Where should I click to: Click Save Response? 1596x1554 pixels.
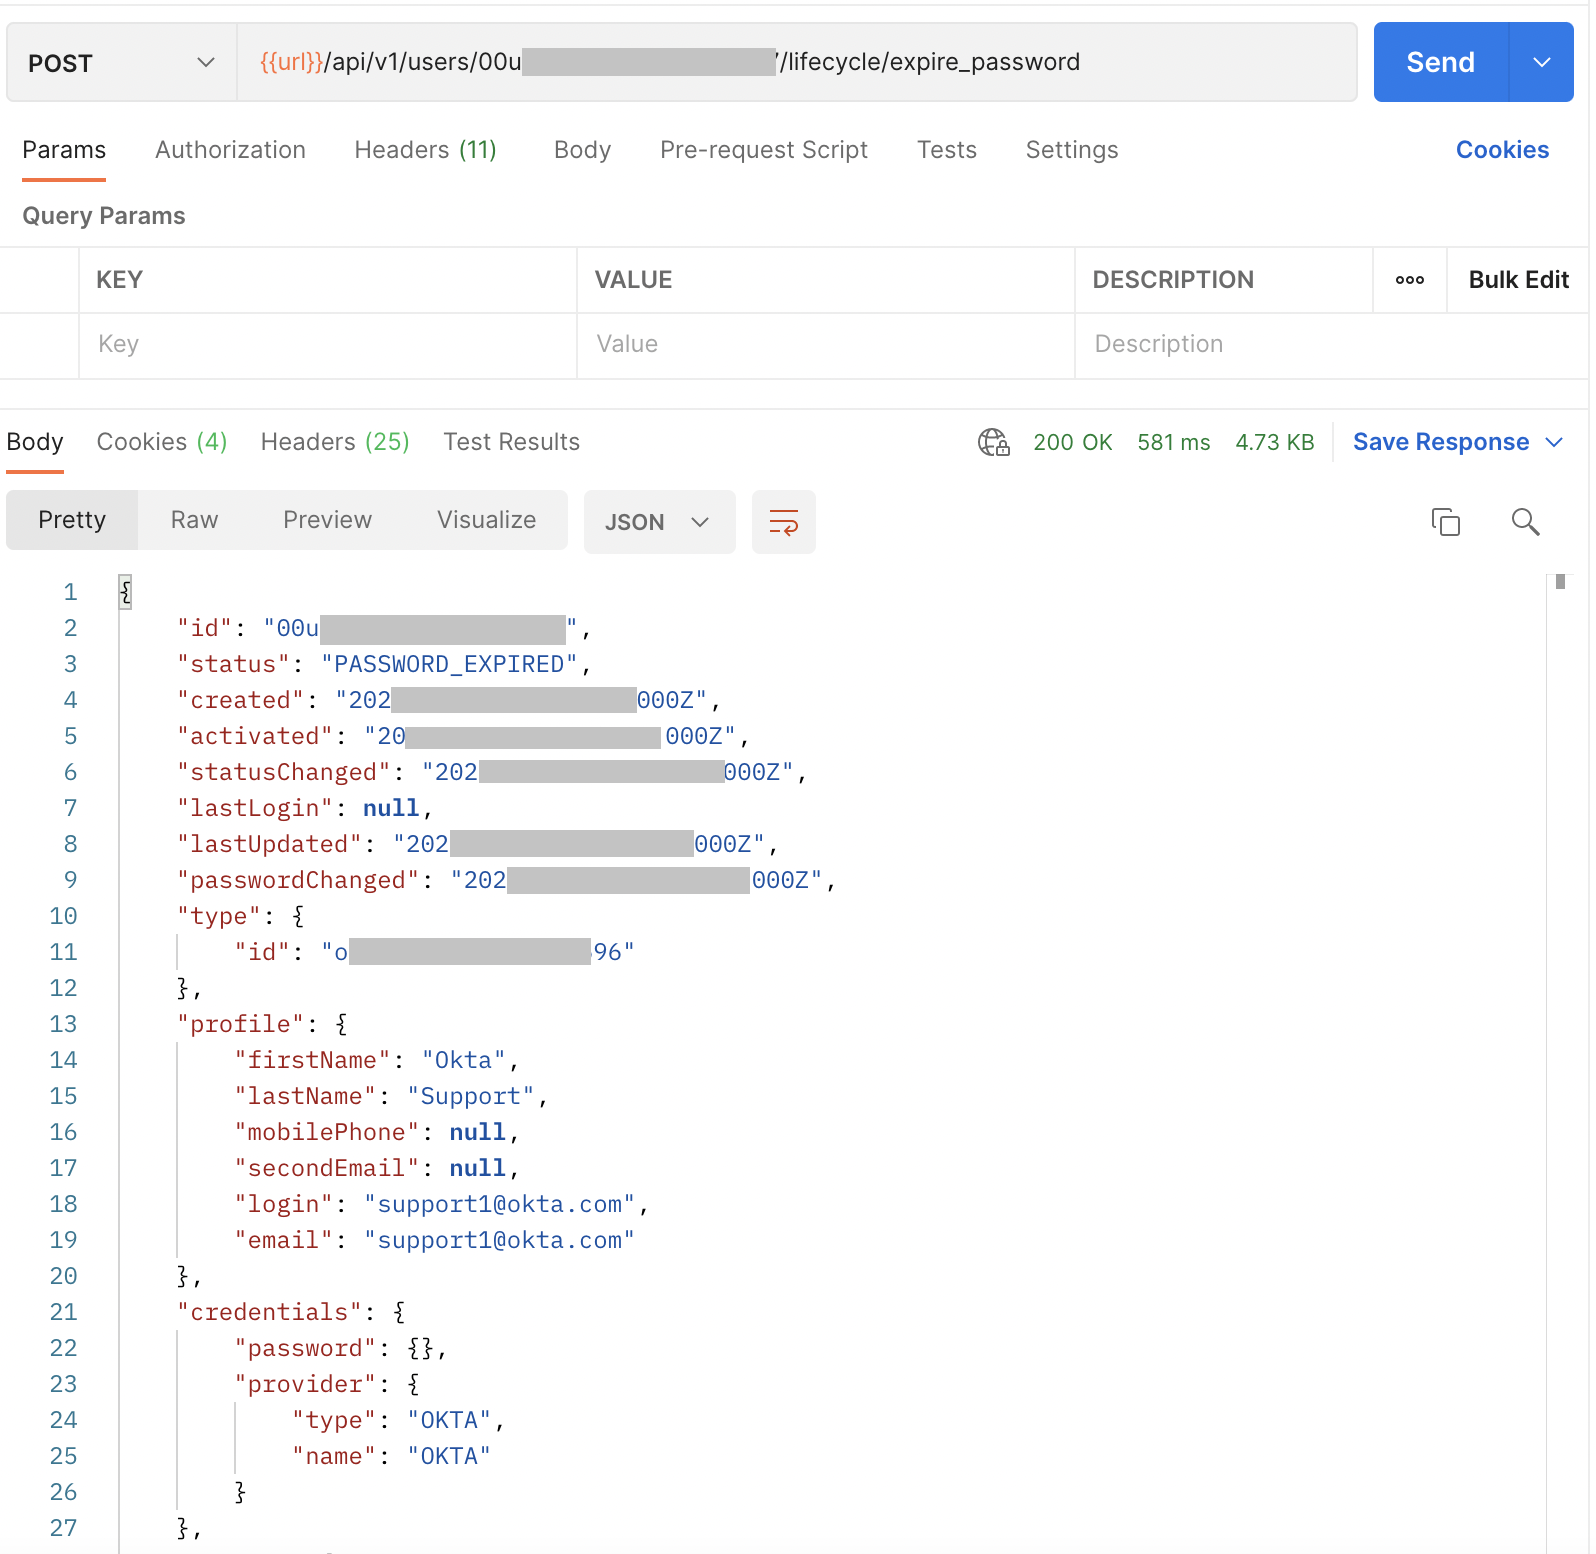[1440, 442]
